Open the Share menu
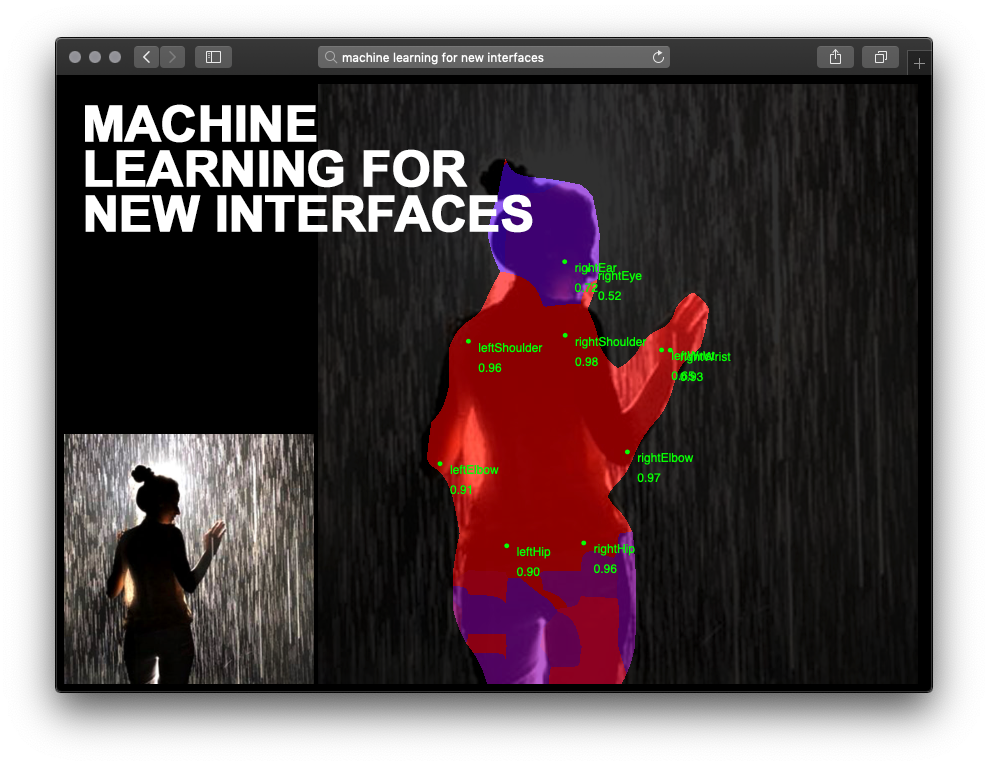 [835, 57]
